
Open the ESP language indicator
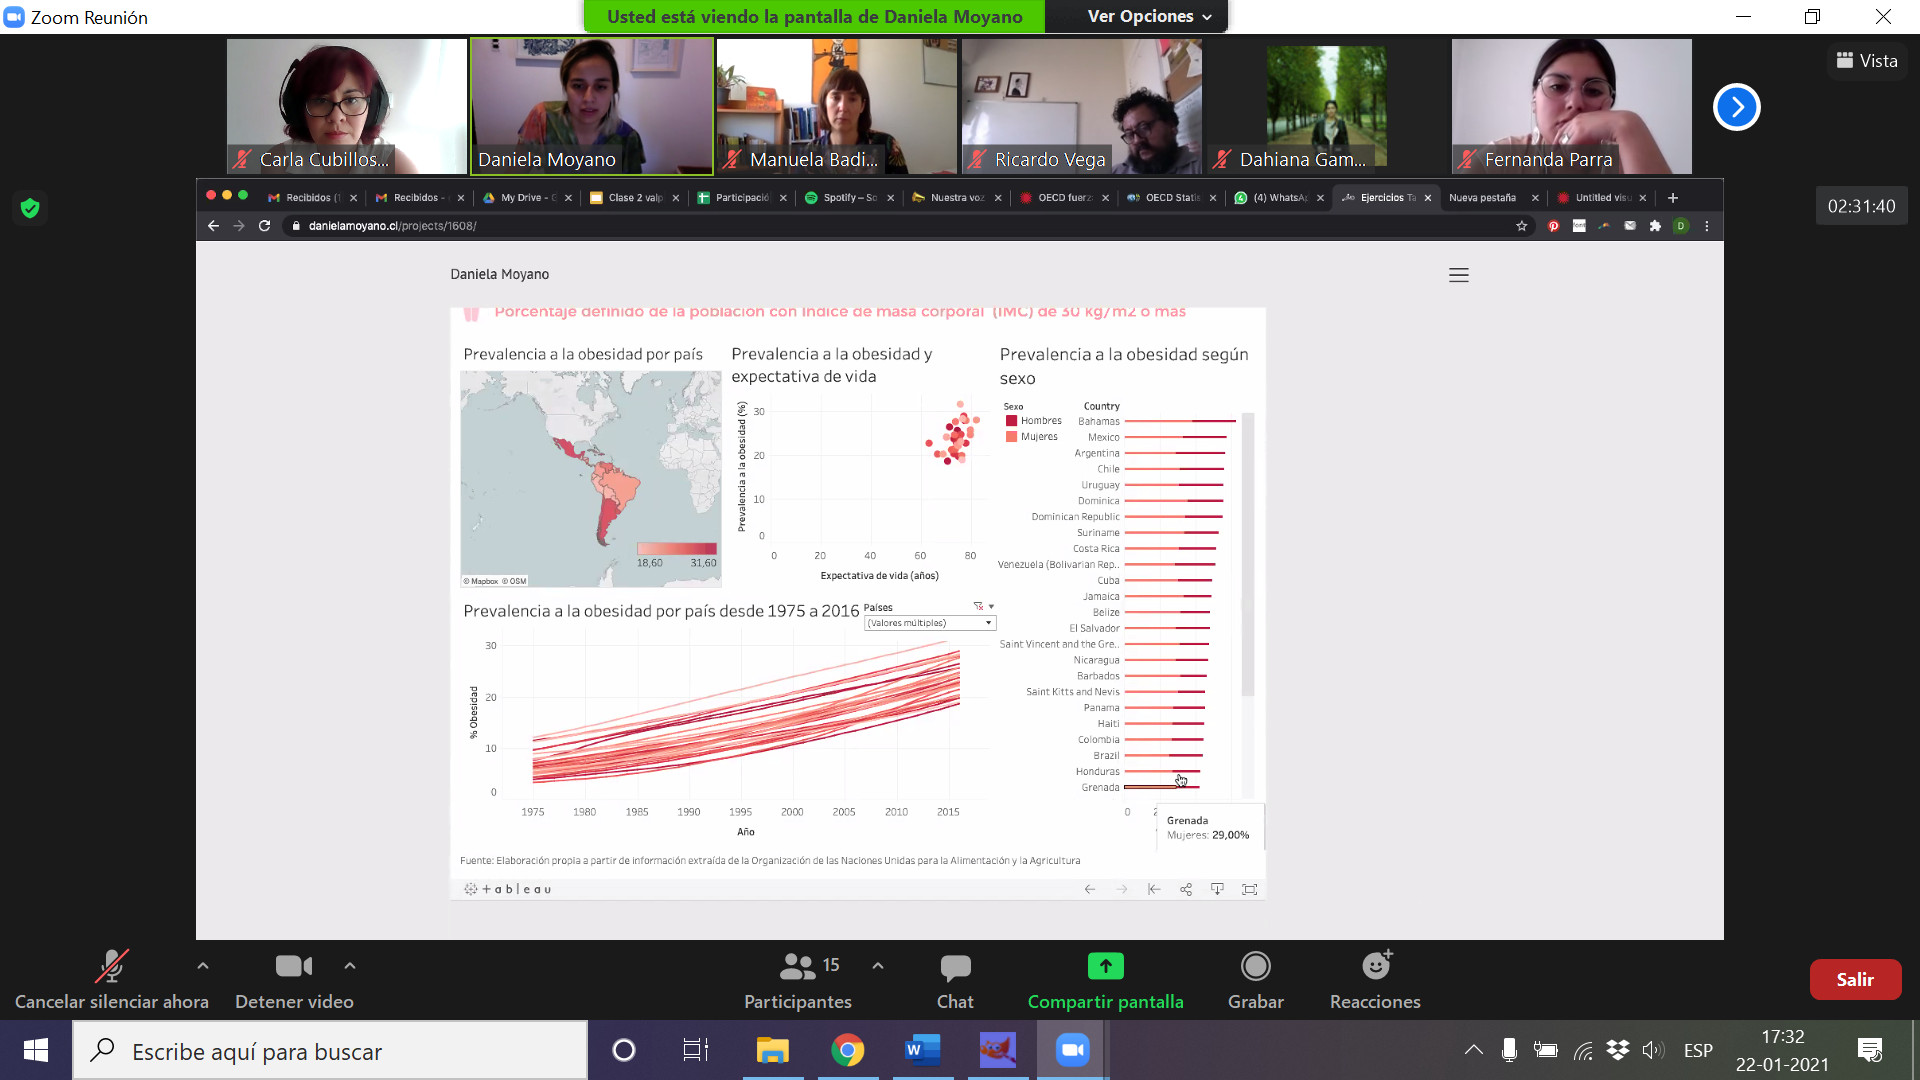click(x=1698, y=1050)
